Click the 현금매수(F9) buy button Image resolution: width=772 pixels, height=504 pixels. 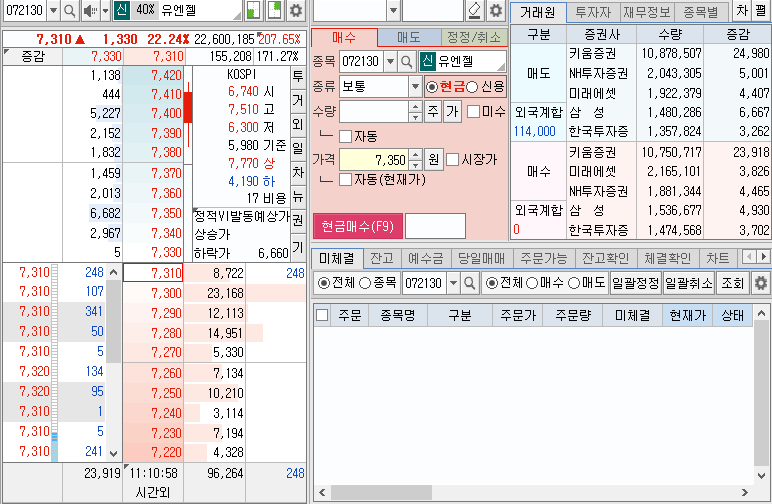tap(358, 226)
